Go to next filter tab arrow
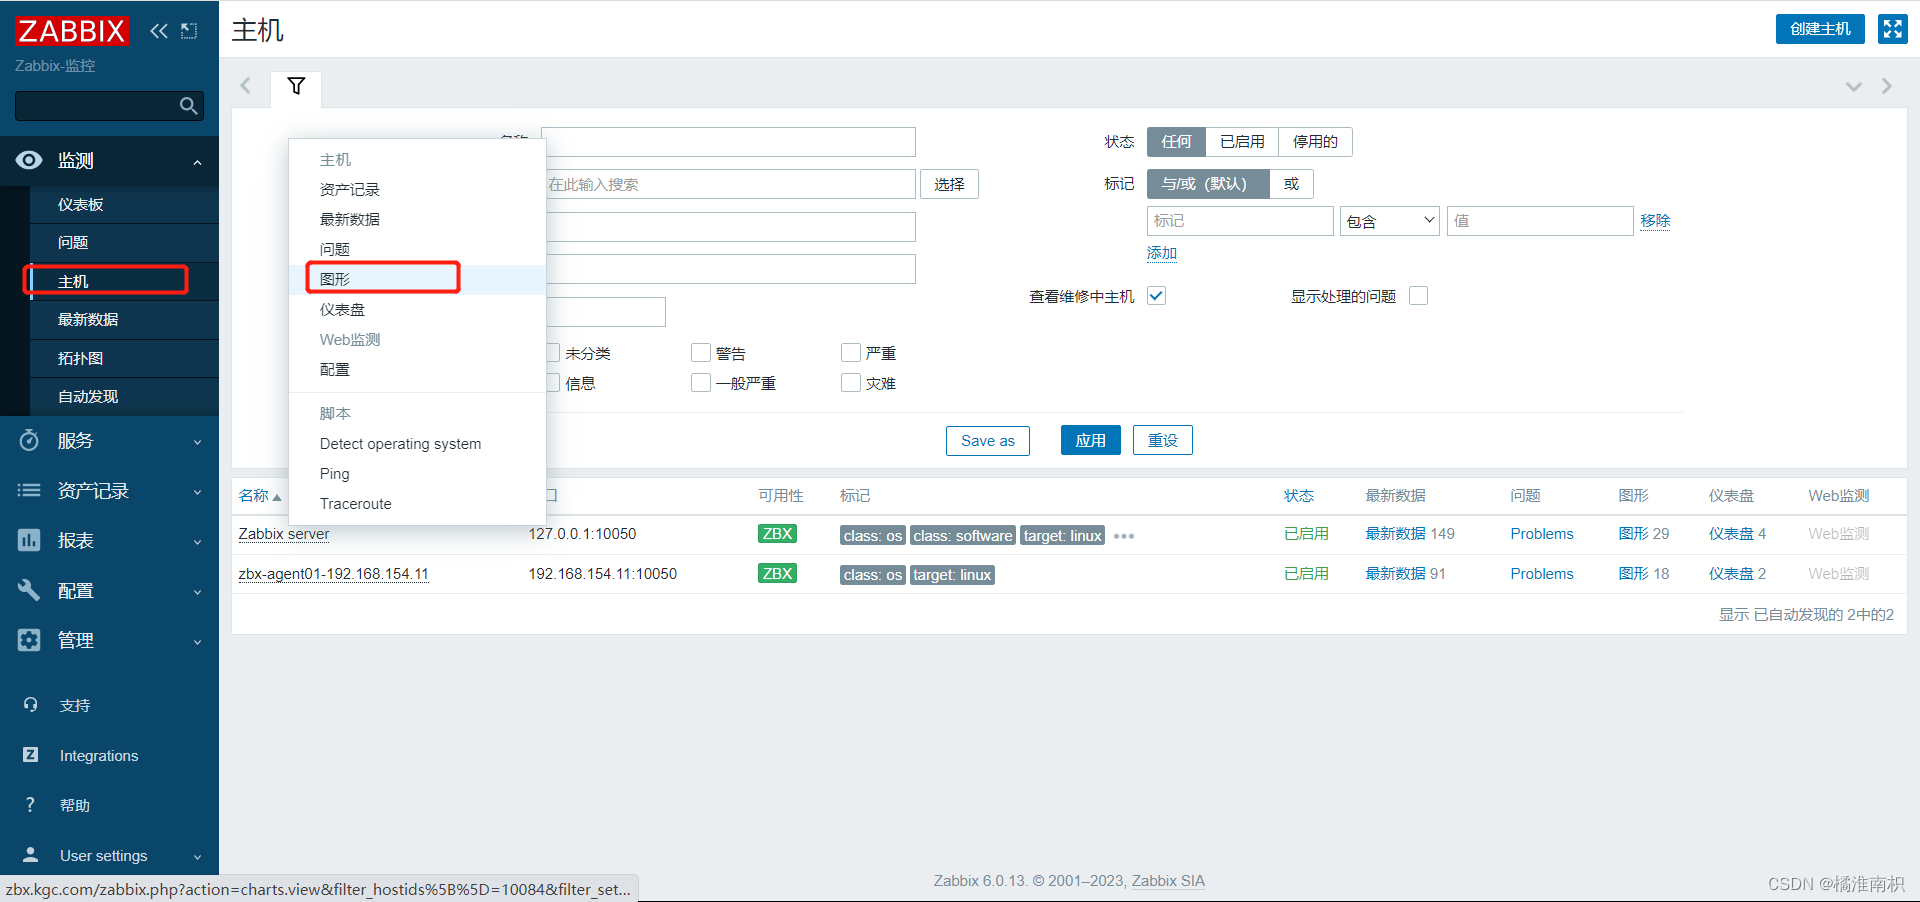This screenshot has width=1920, height=902. [x=1887, y=86]
